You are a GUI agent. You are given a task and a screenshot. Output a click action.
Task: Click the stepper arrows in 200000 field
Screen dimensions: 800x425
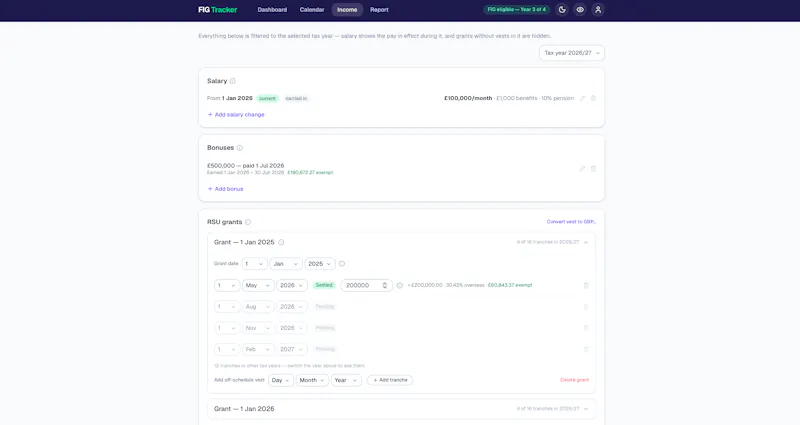[x=385, y=285]
